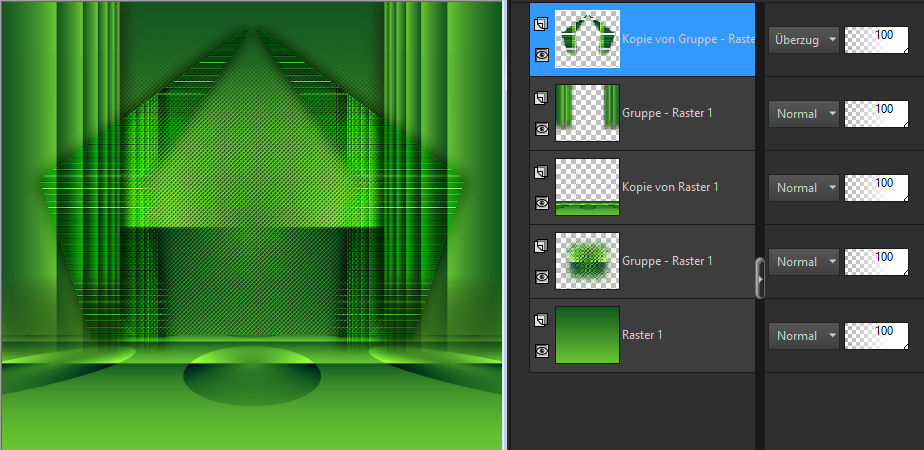Click layer type icon of Kopie von Gruppe layer
The width and height of the screenshot is (924, 450).
point(541,24)
